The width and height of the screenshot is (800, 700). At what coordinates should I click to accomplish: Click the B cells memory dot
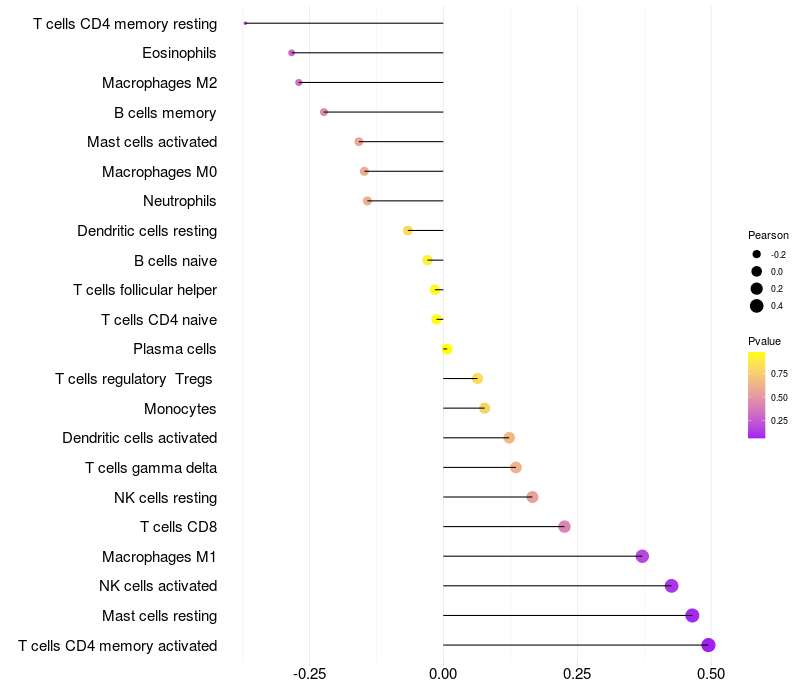[324, 112]
